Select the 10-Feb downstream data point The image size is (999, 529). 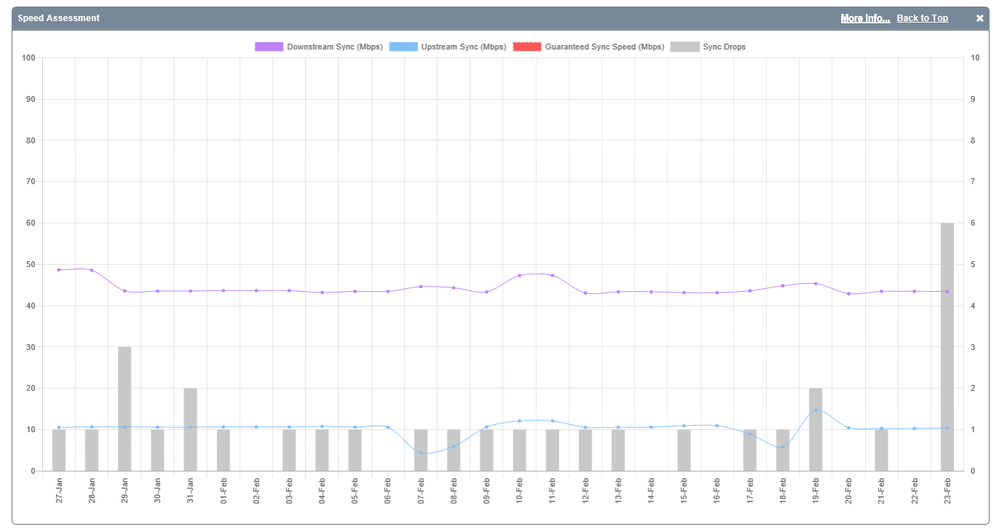click(519, 275)
